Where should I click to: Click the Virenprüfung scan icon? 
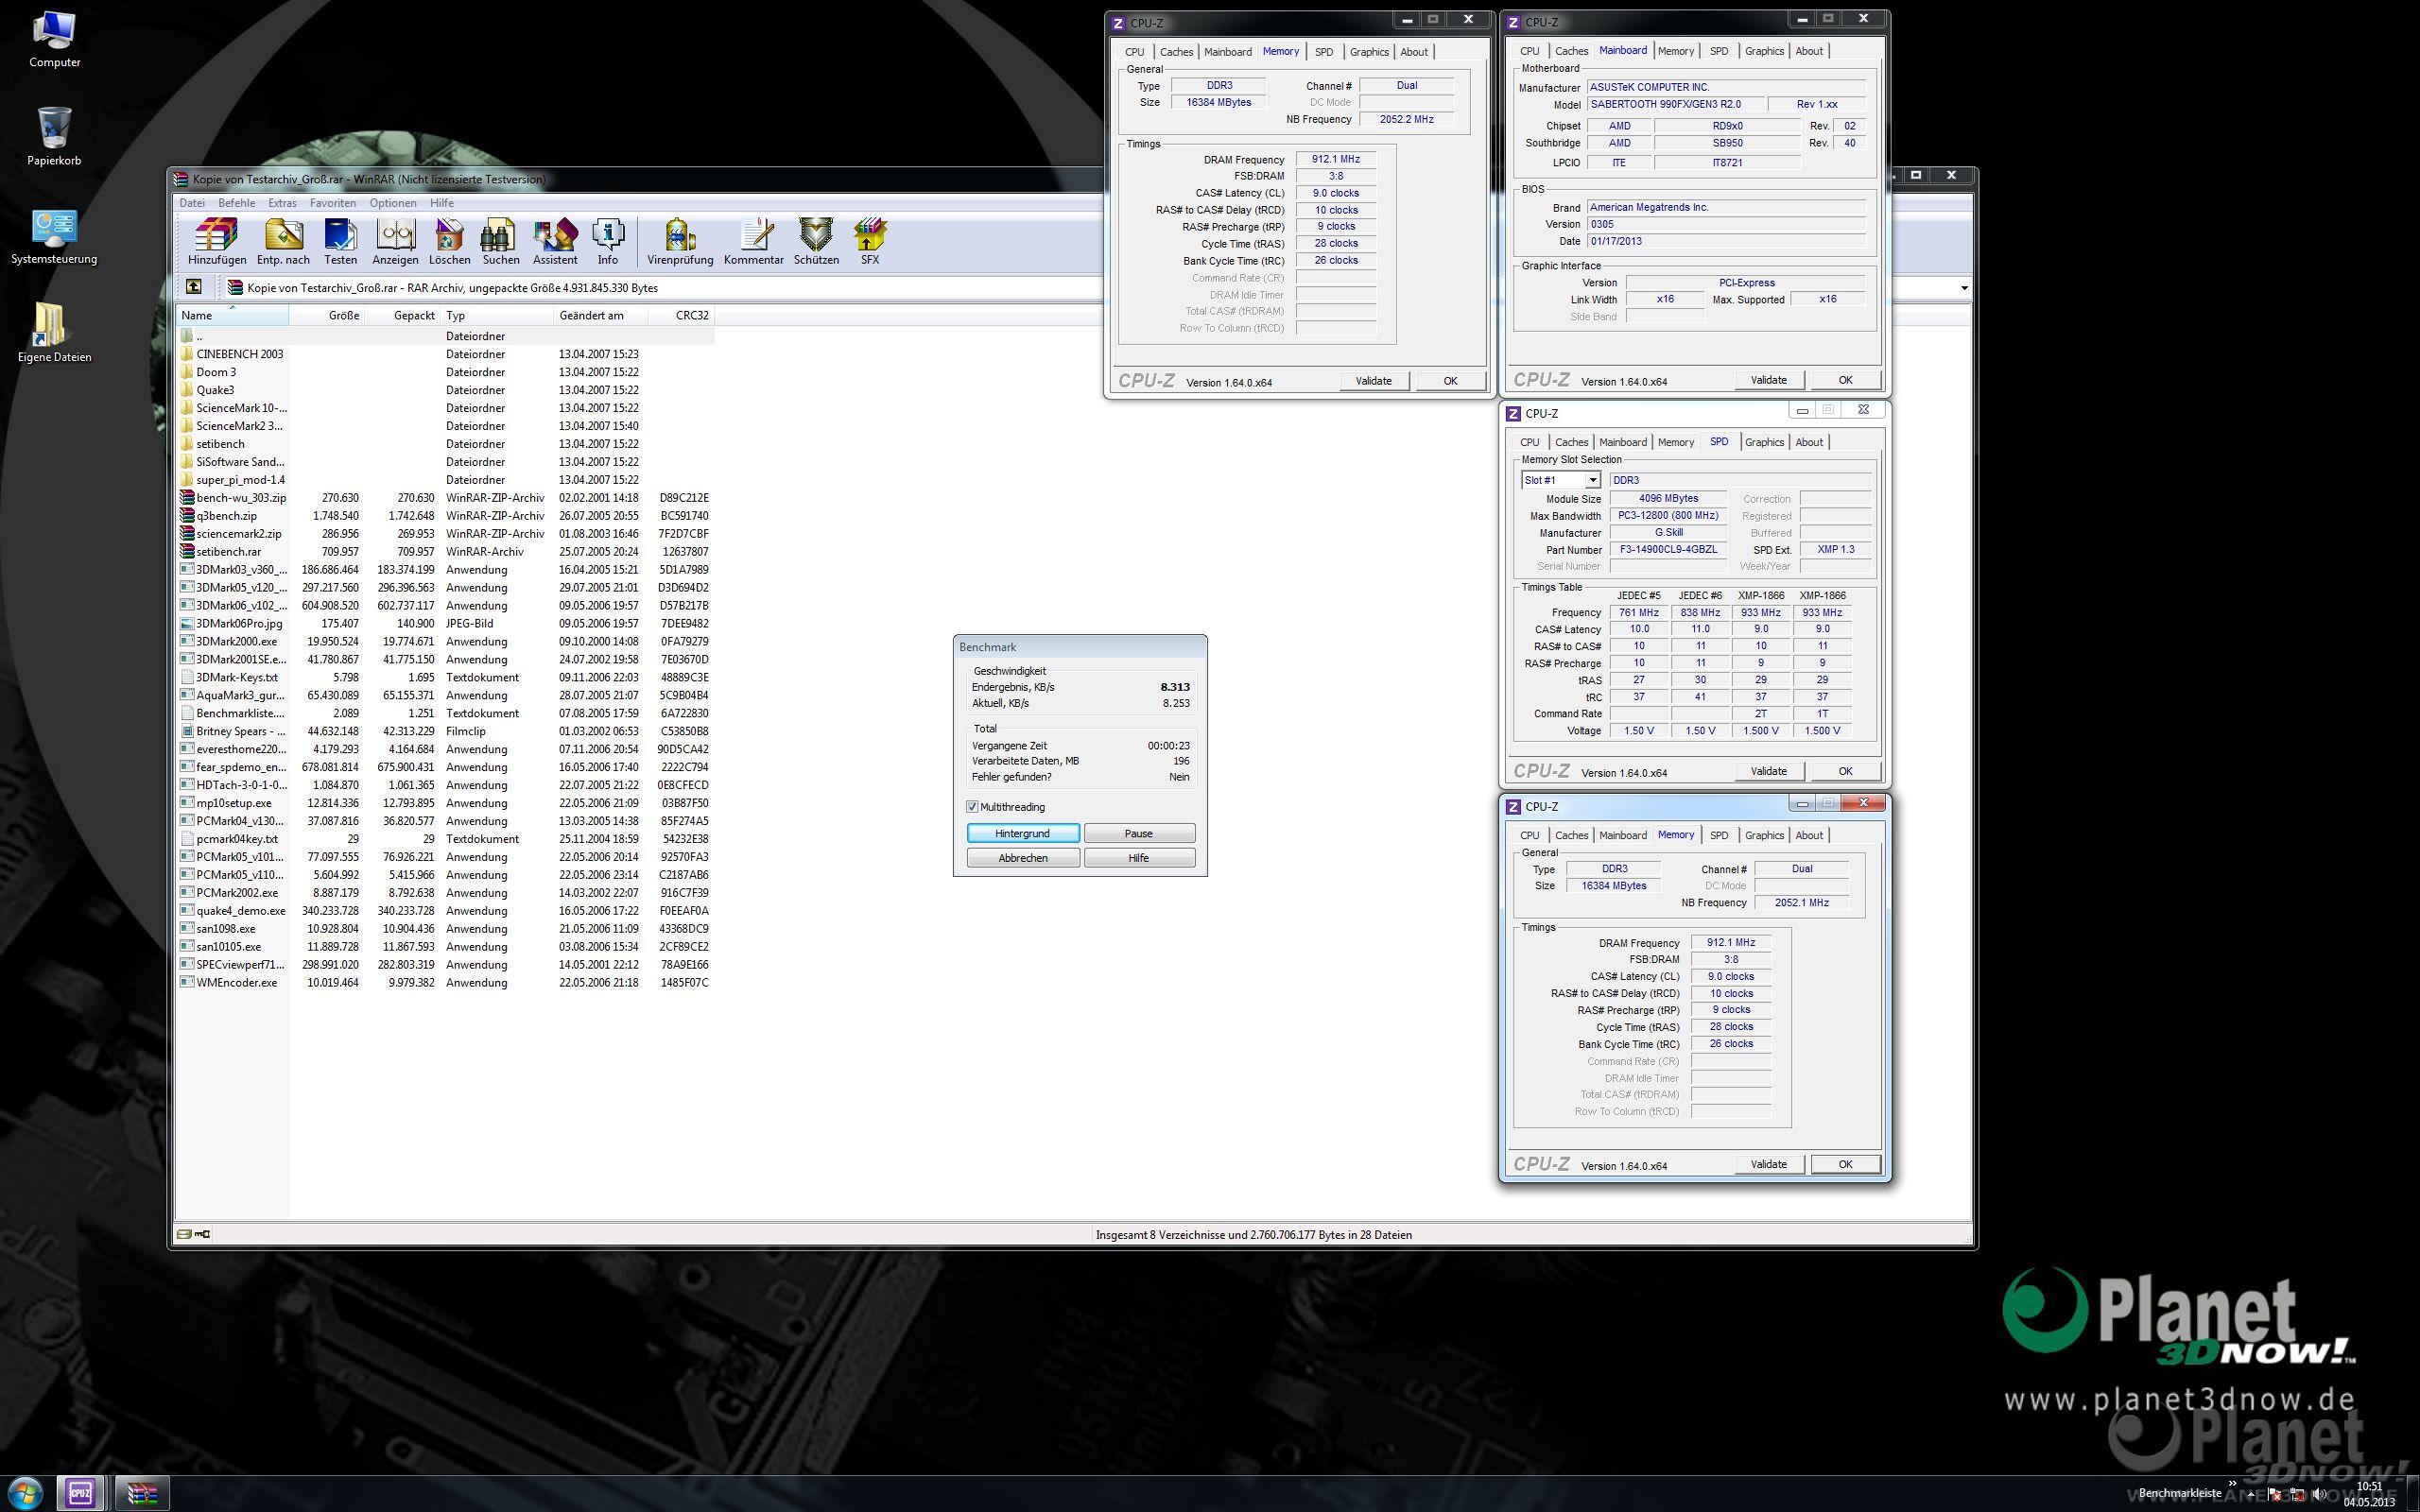point(680,241)
